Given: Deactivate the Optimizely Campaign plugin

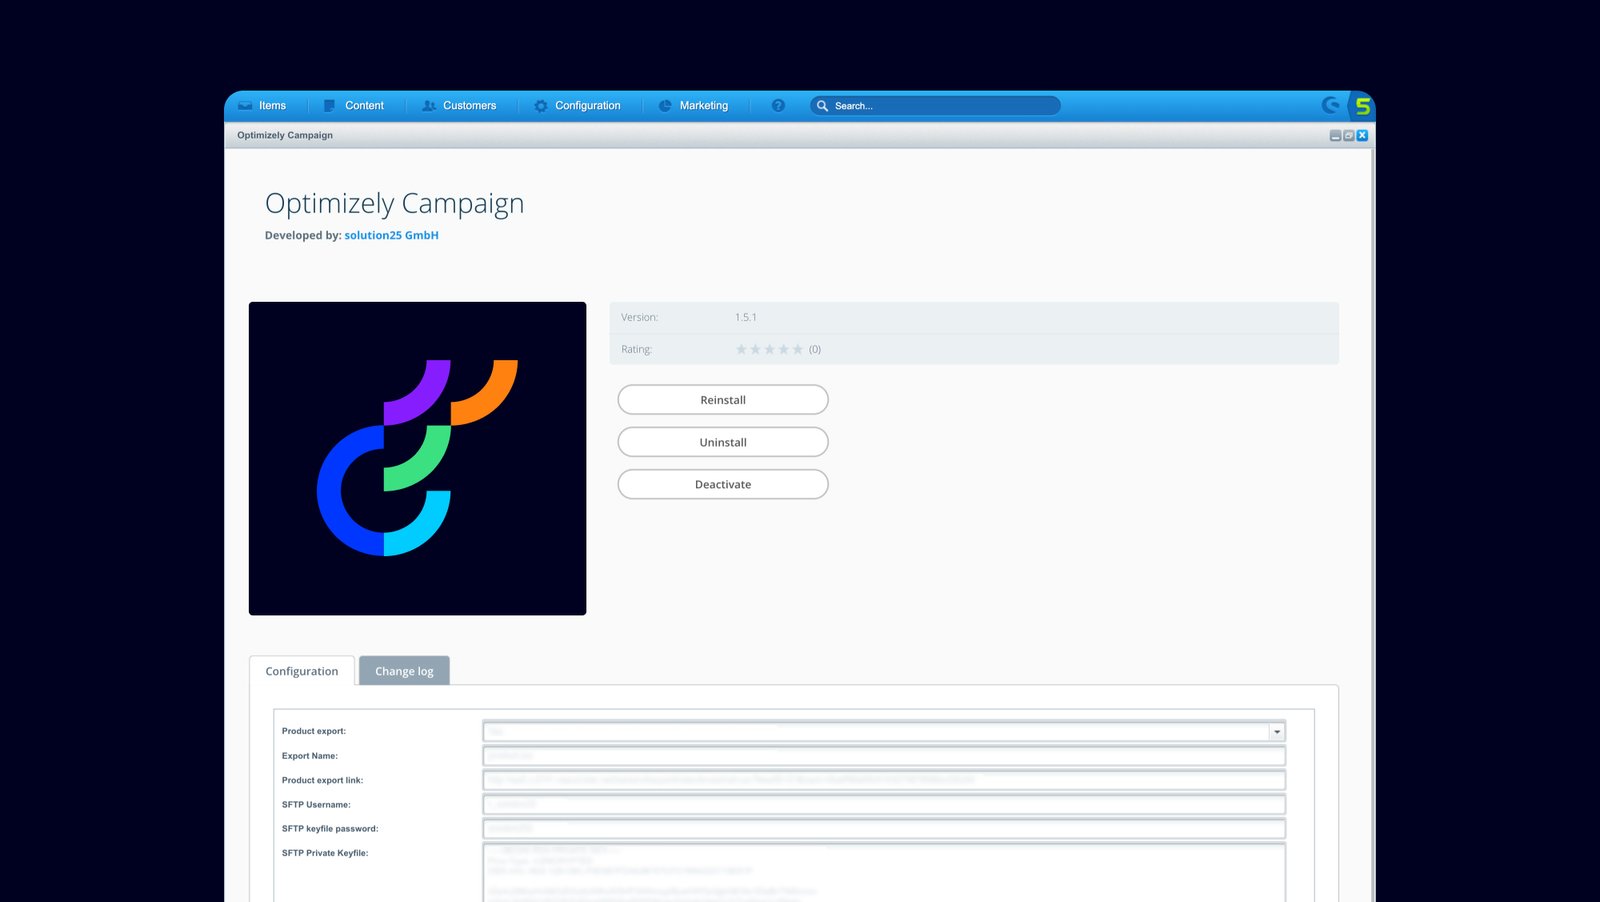Looking at the screenshot, I should [722, 485].
